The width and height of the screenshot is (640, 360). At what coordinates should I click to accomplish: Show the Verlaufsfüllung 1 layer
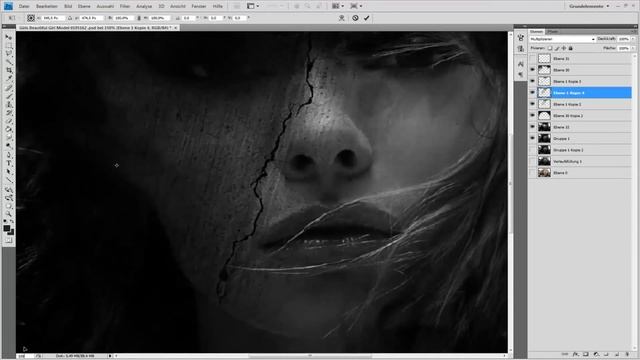[x=532, y=161]
